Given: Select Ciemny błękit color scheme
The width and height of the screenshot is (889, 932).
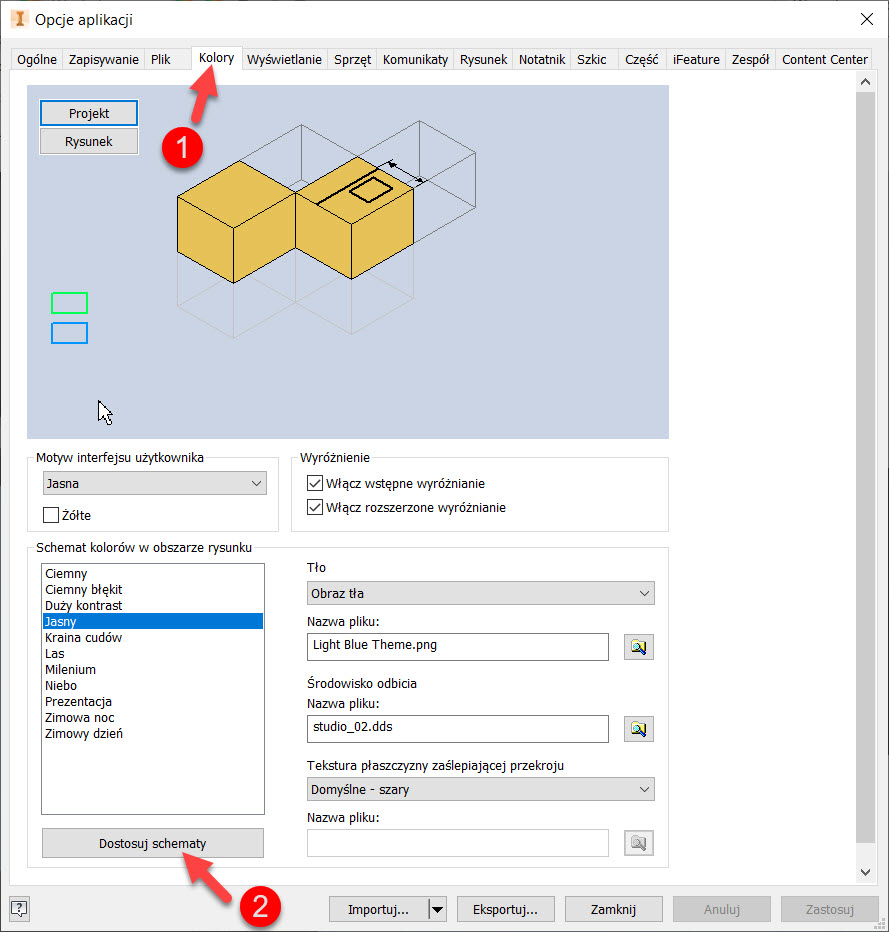Looking at the screenshot, I should [x=84, y=590].
